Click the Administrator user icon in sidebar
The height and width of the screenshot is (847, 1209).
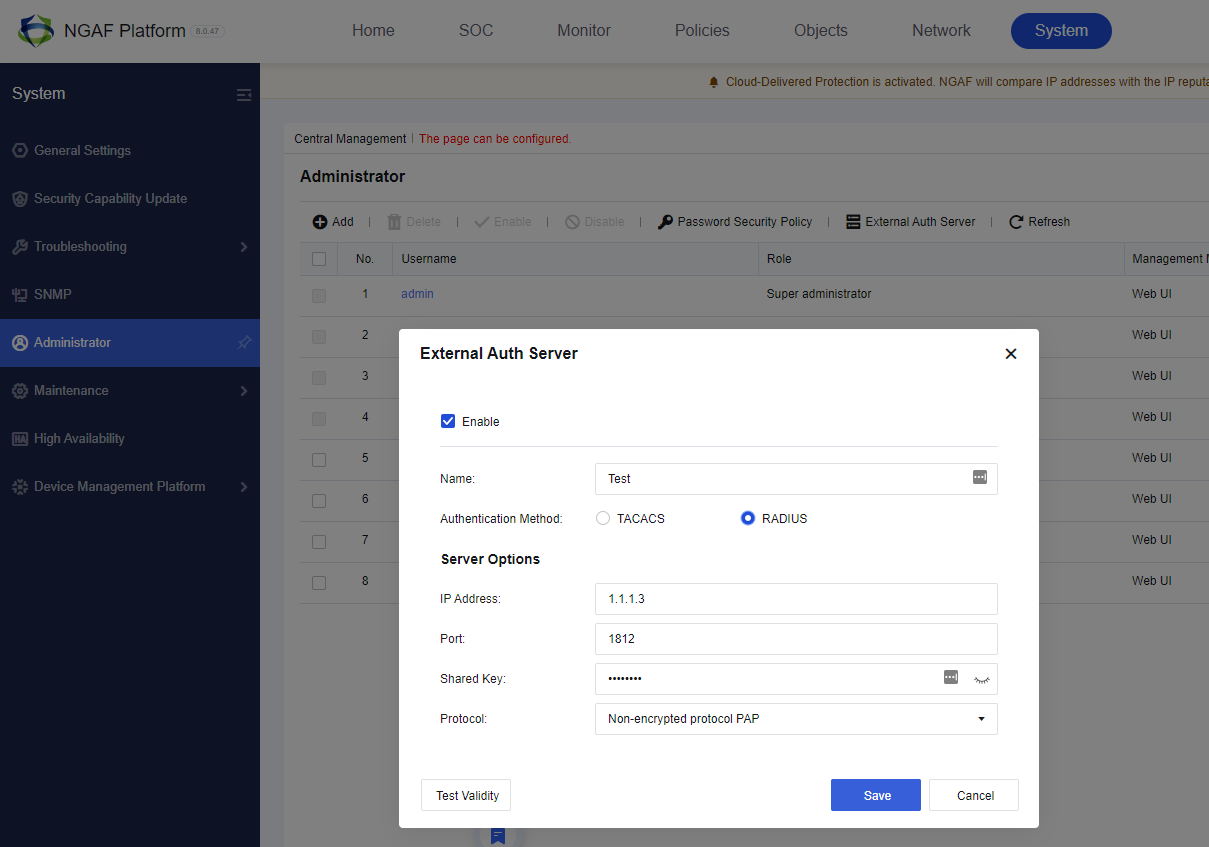(20, 342)
